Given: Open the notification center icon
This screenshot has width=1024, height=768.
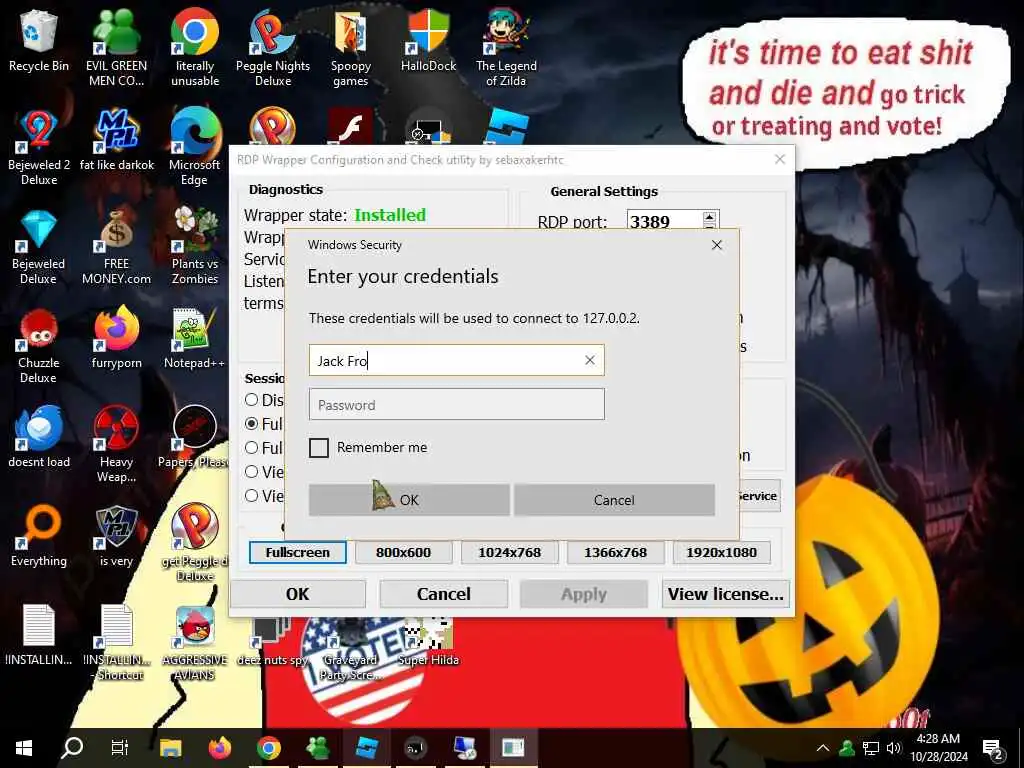Looking at the screenshot, I should pos(993,749).
